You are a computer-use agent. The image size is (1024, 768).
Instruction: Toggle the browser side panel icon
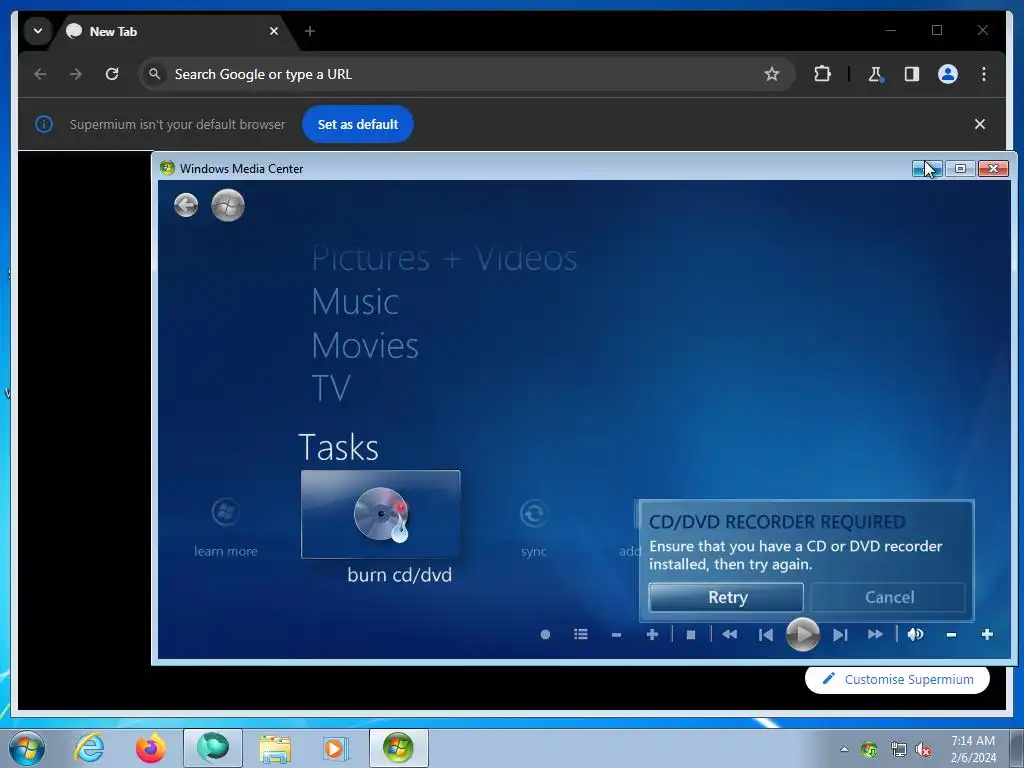(912, 74)
